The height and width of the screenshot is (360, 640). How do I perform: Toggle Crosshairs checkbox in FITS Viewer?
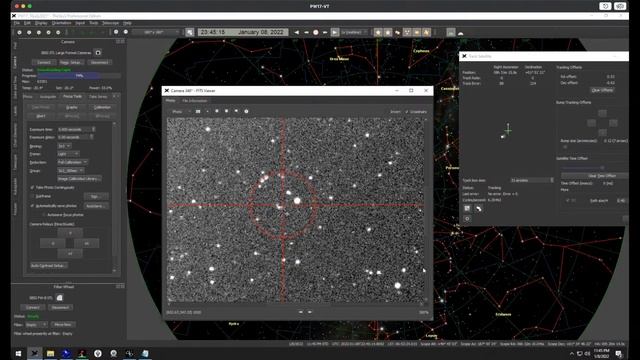(407, 112)
